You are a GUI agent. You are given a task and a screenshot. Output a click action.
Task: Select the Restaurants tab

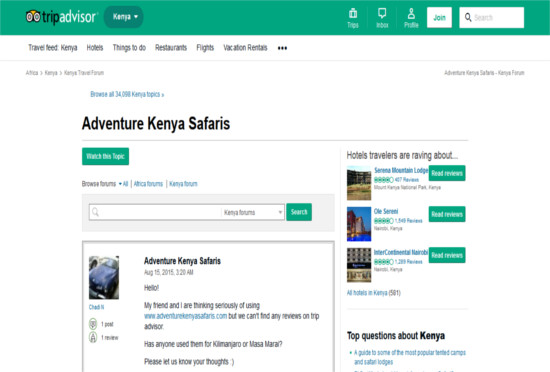[171, 48]
